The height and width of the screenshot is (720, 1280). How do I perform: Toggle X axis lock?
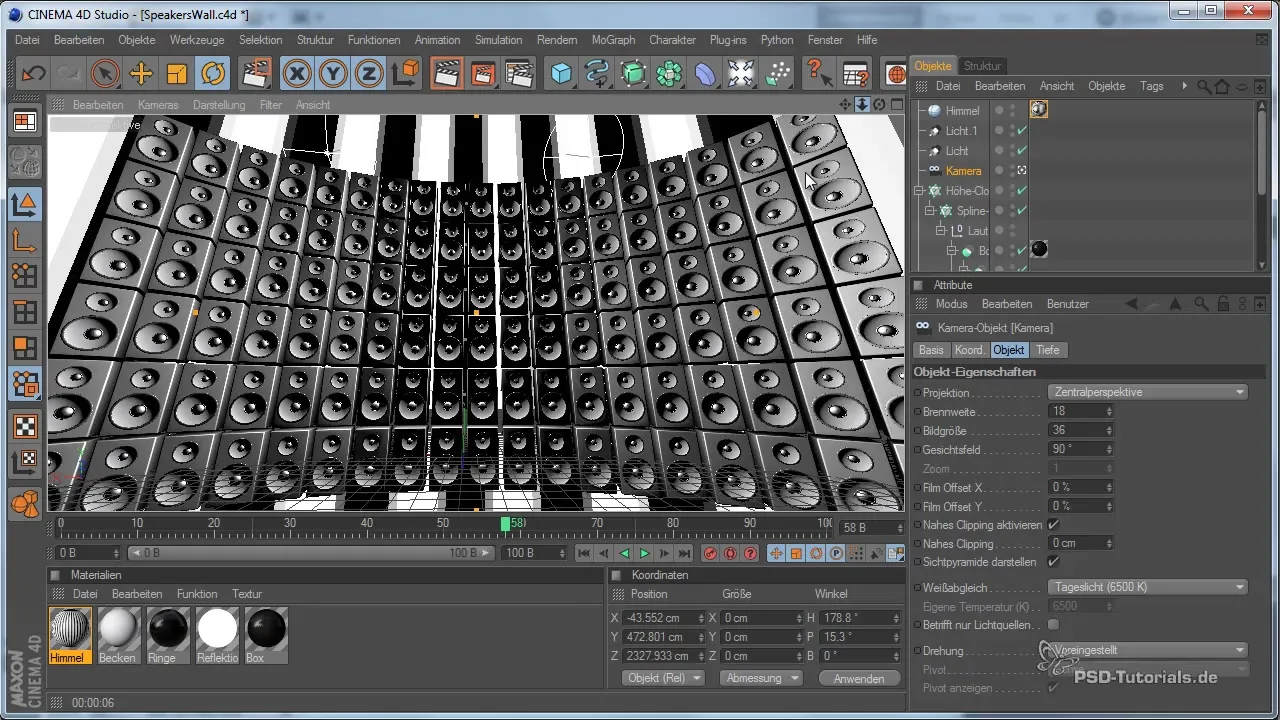pyautogui.click(x=297, y=74)
